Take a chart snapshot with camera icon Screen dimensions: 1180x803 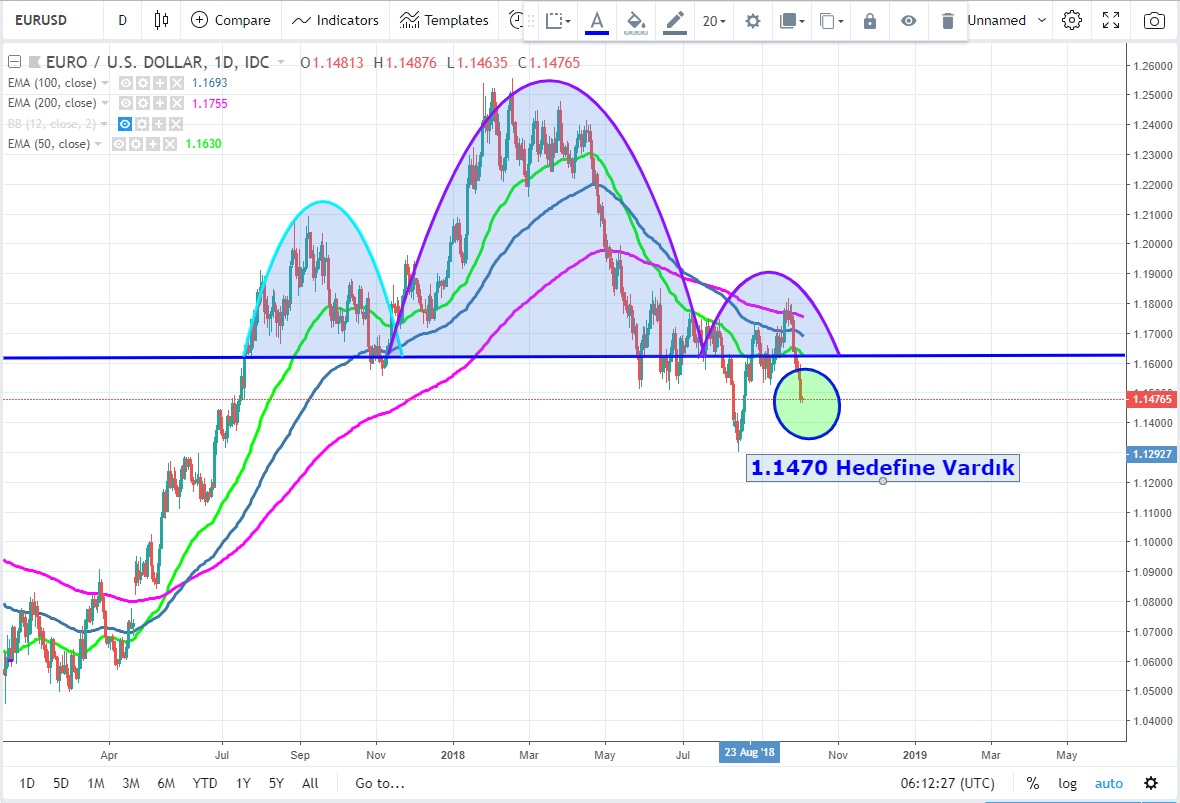coord(1153,20)
